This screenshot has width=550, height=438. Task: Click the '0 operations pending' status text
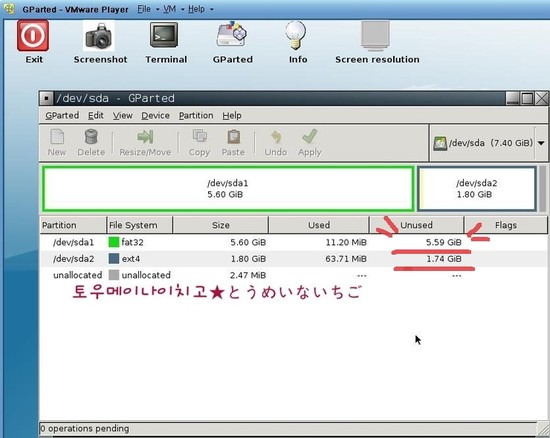click(x=85, y=429)
